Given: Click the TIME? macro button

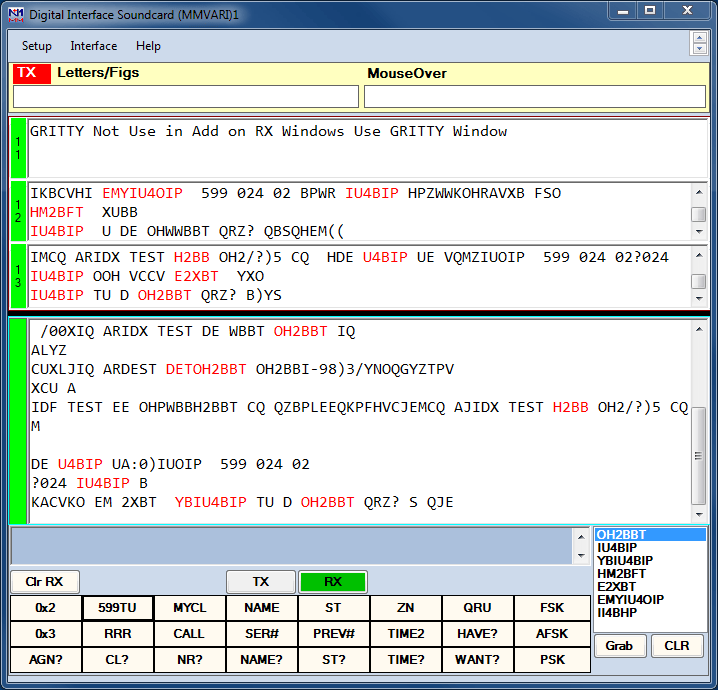Looking at the screenshot, I should click(405, 660).
